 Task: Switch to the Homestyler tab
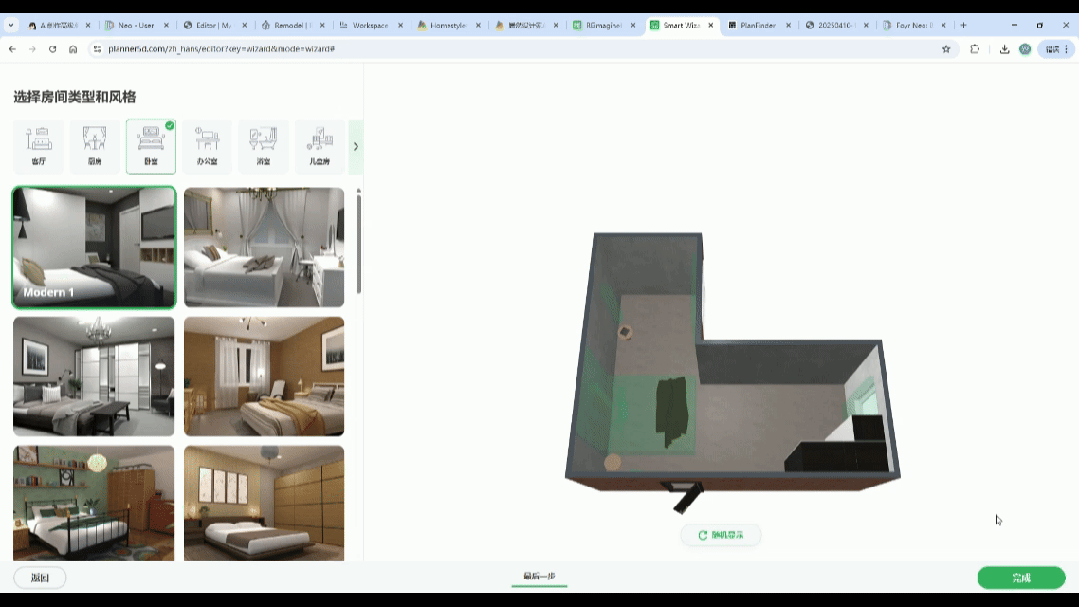448,25
